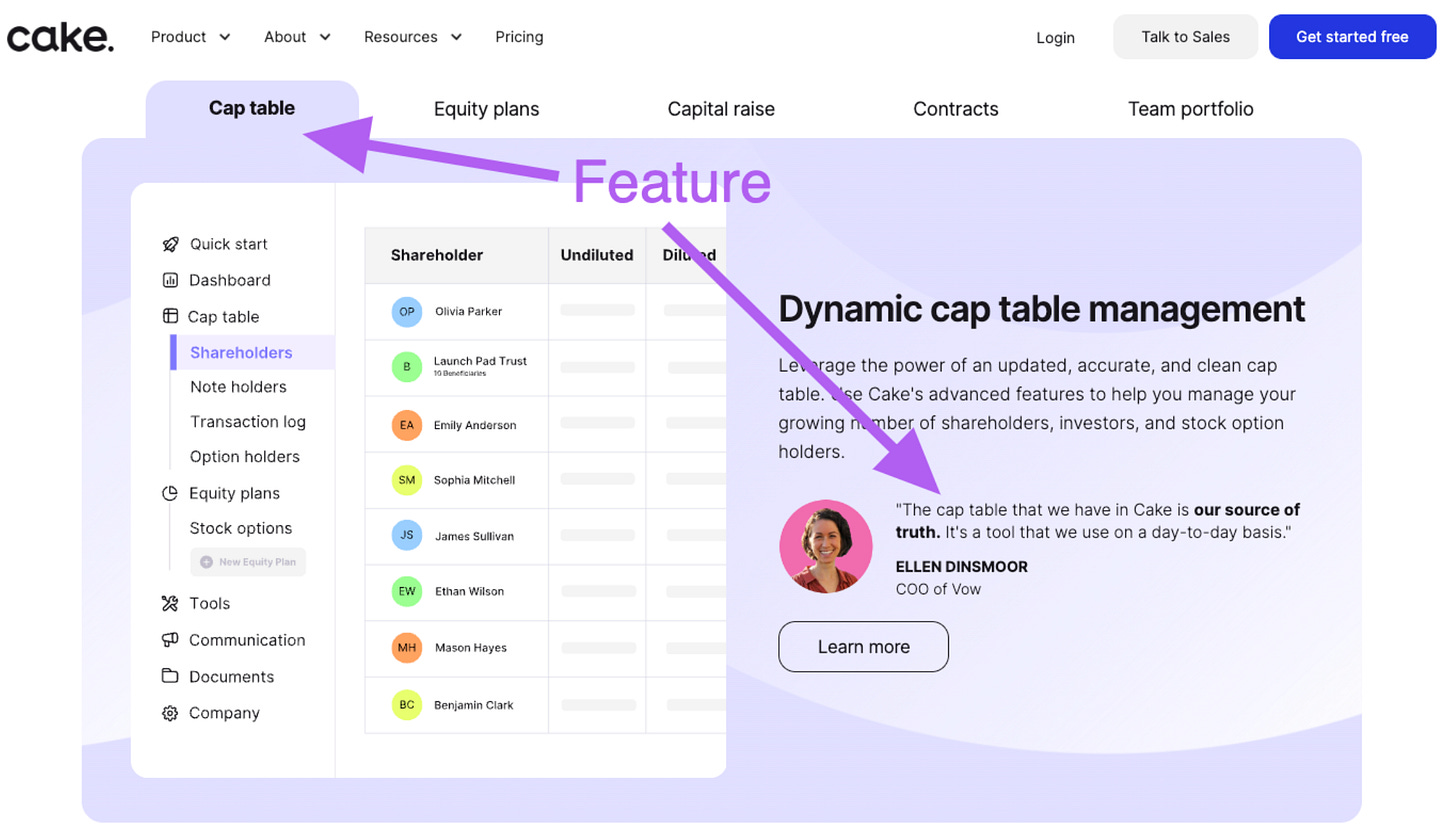Click the Ethan Wilson name
Image resolution: width=1456 pixels, height=835 pixels.
[x=469, y=591]
